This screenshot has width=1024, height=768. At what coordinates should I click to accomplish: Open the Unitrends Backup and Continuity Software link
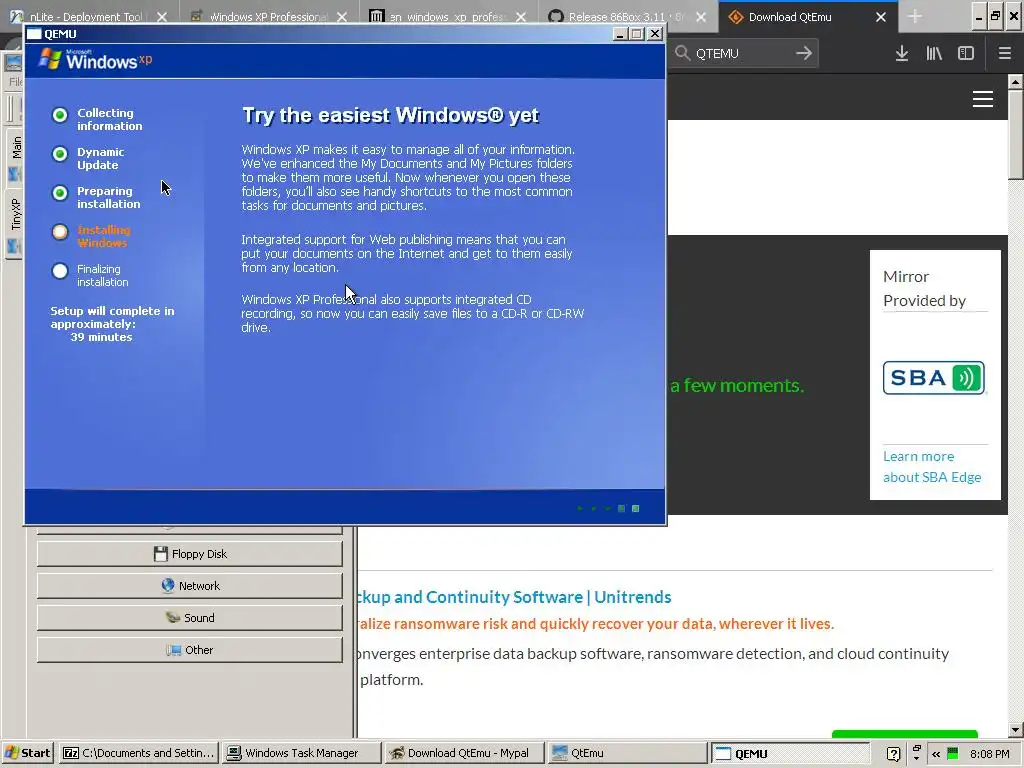[515, 597]
